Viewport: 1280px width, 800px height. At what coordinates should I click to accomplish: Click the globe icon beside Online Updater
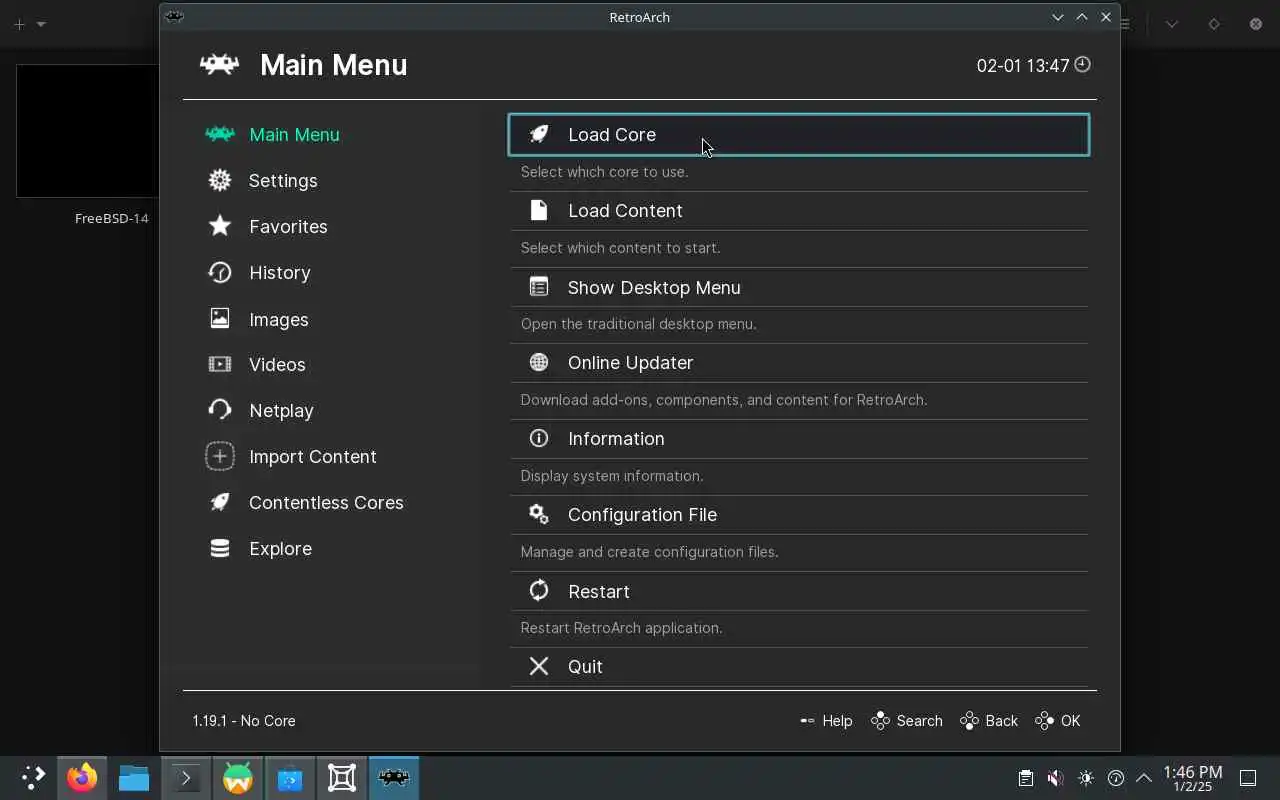[x=539, y=362]
